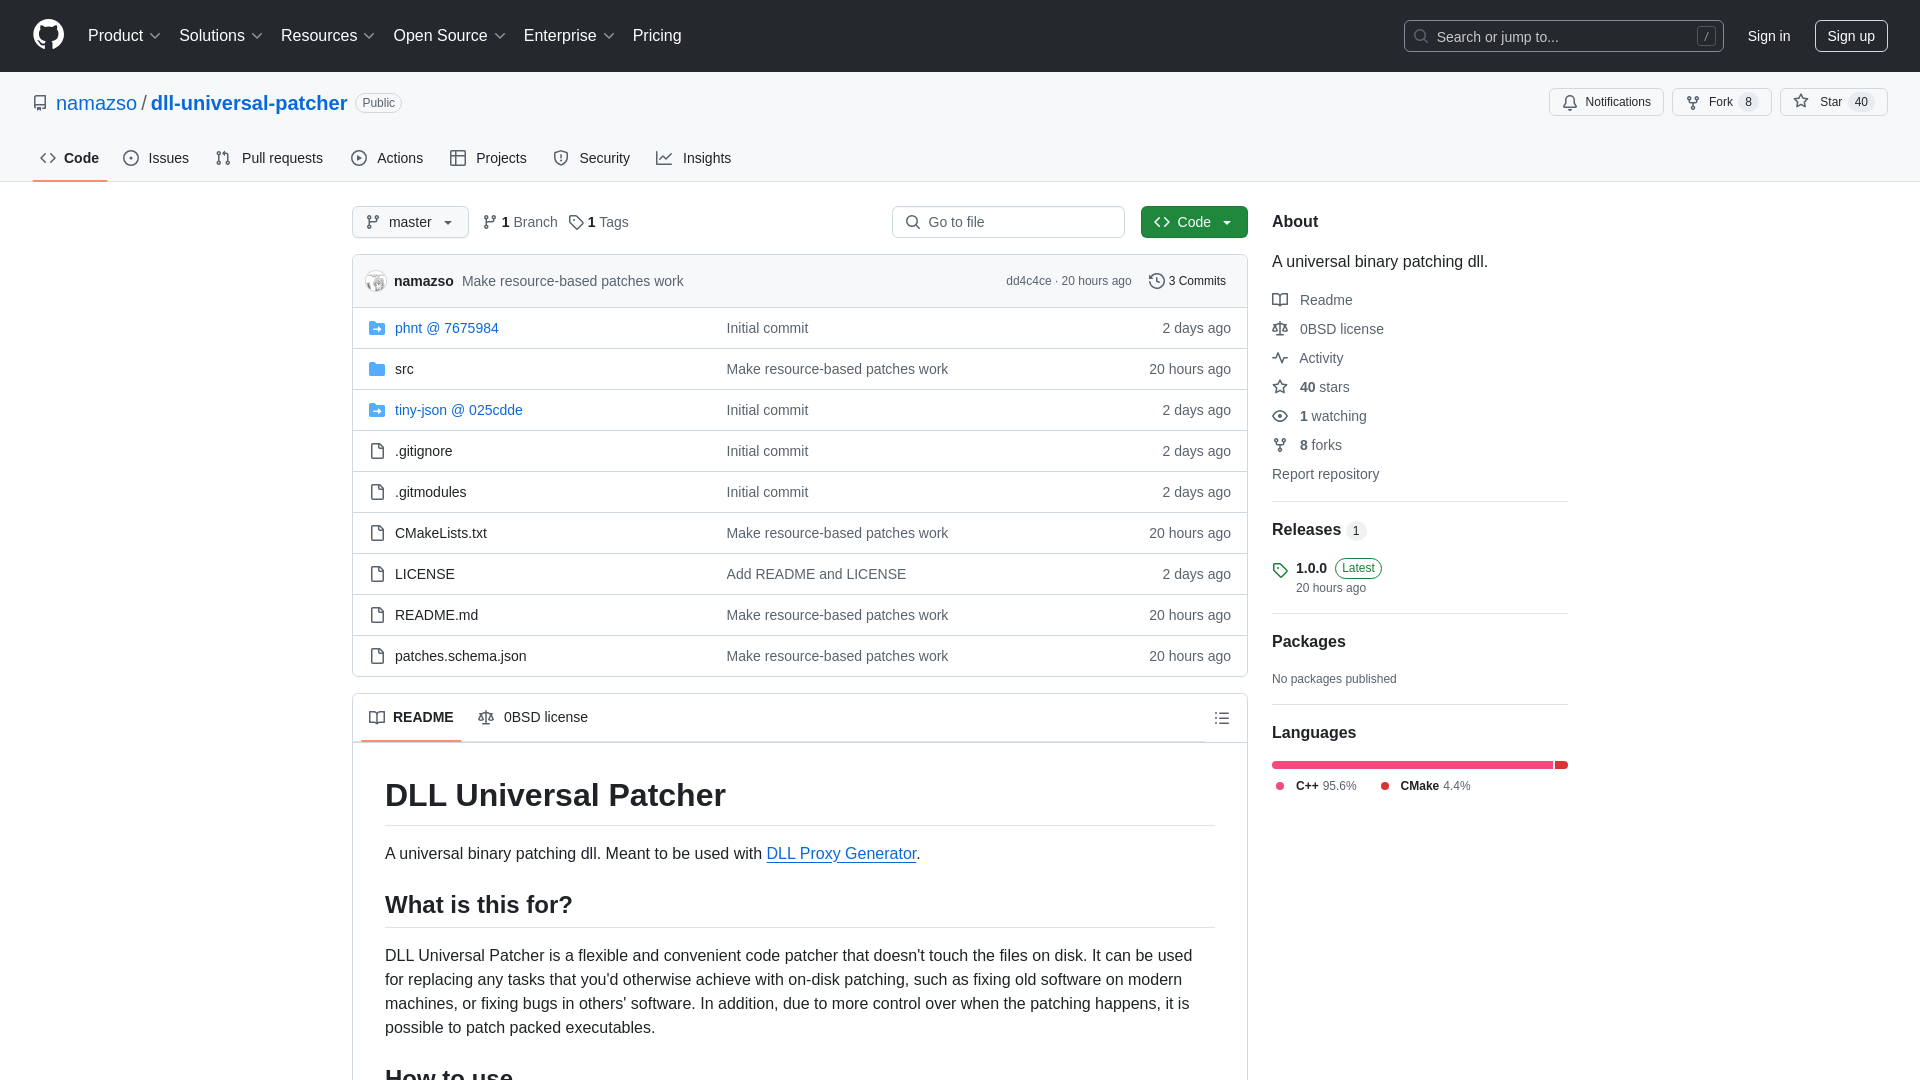Select the README tab
Screen dimensions: 1920x1080
tap(411, 717)
